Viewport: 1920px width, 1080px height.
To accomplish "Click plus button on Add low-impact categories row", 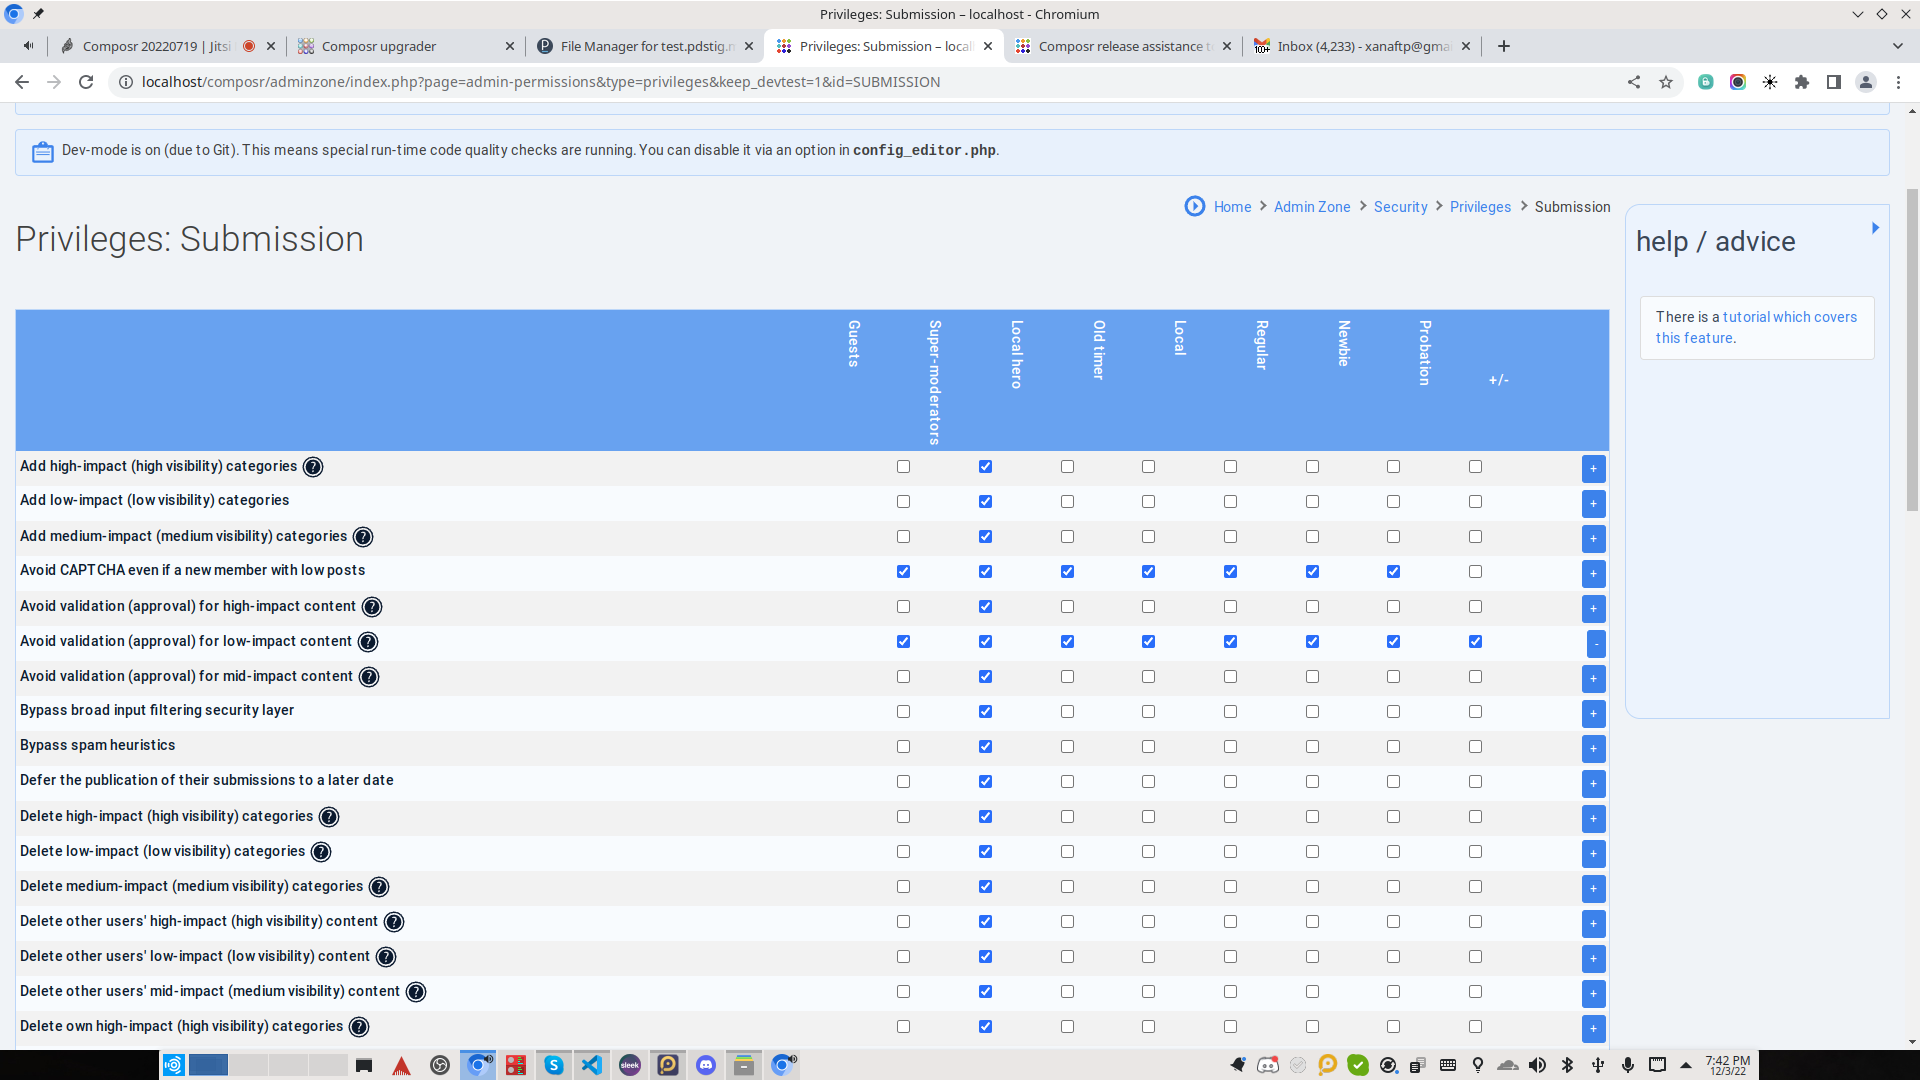I will (1593, 503).
